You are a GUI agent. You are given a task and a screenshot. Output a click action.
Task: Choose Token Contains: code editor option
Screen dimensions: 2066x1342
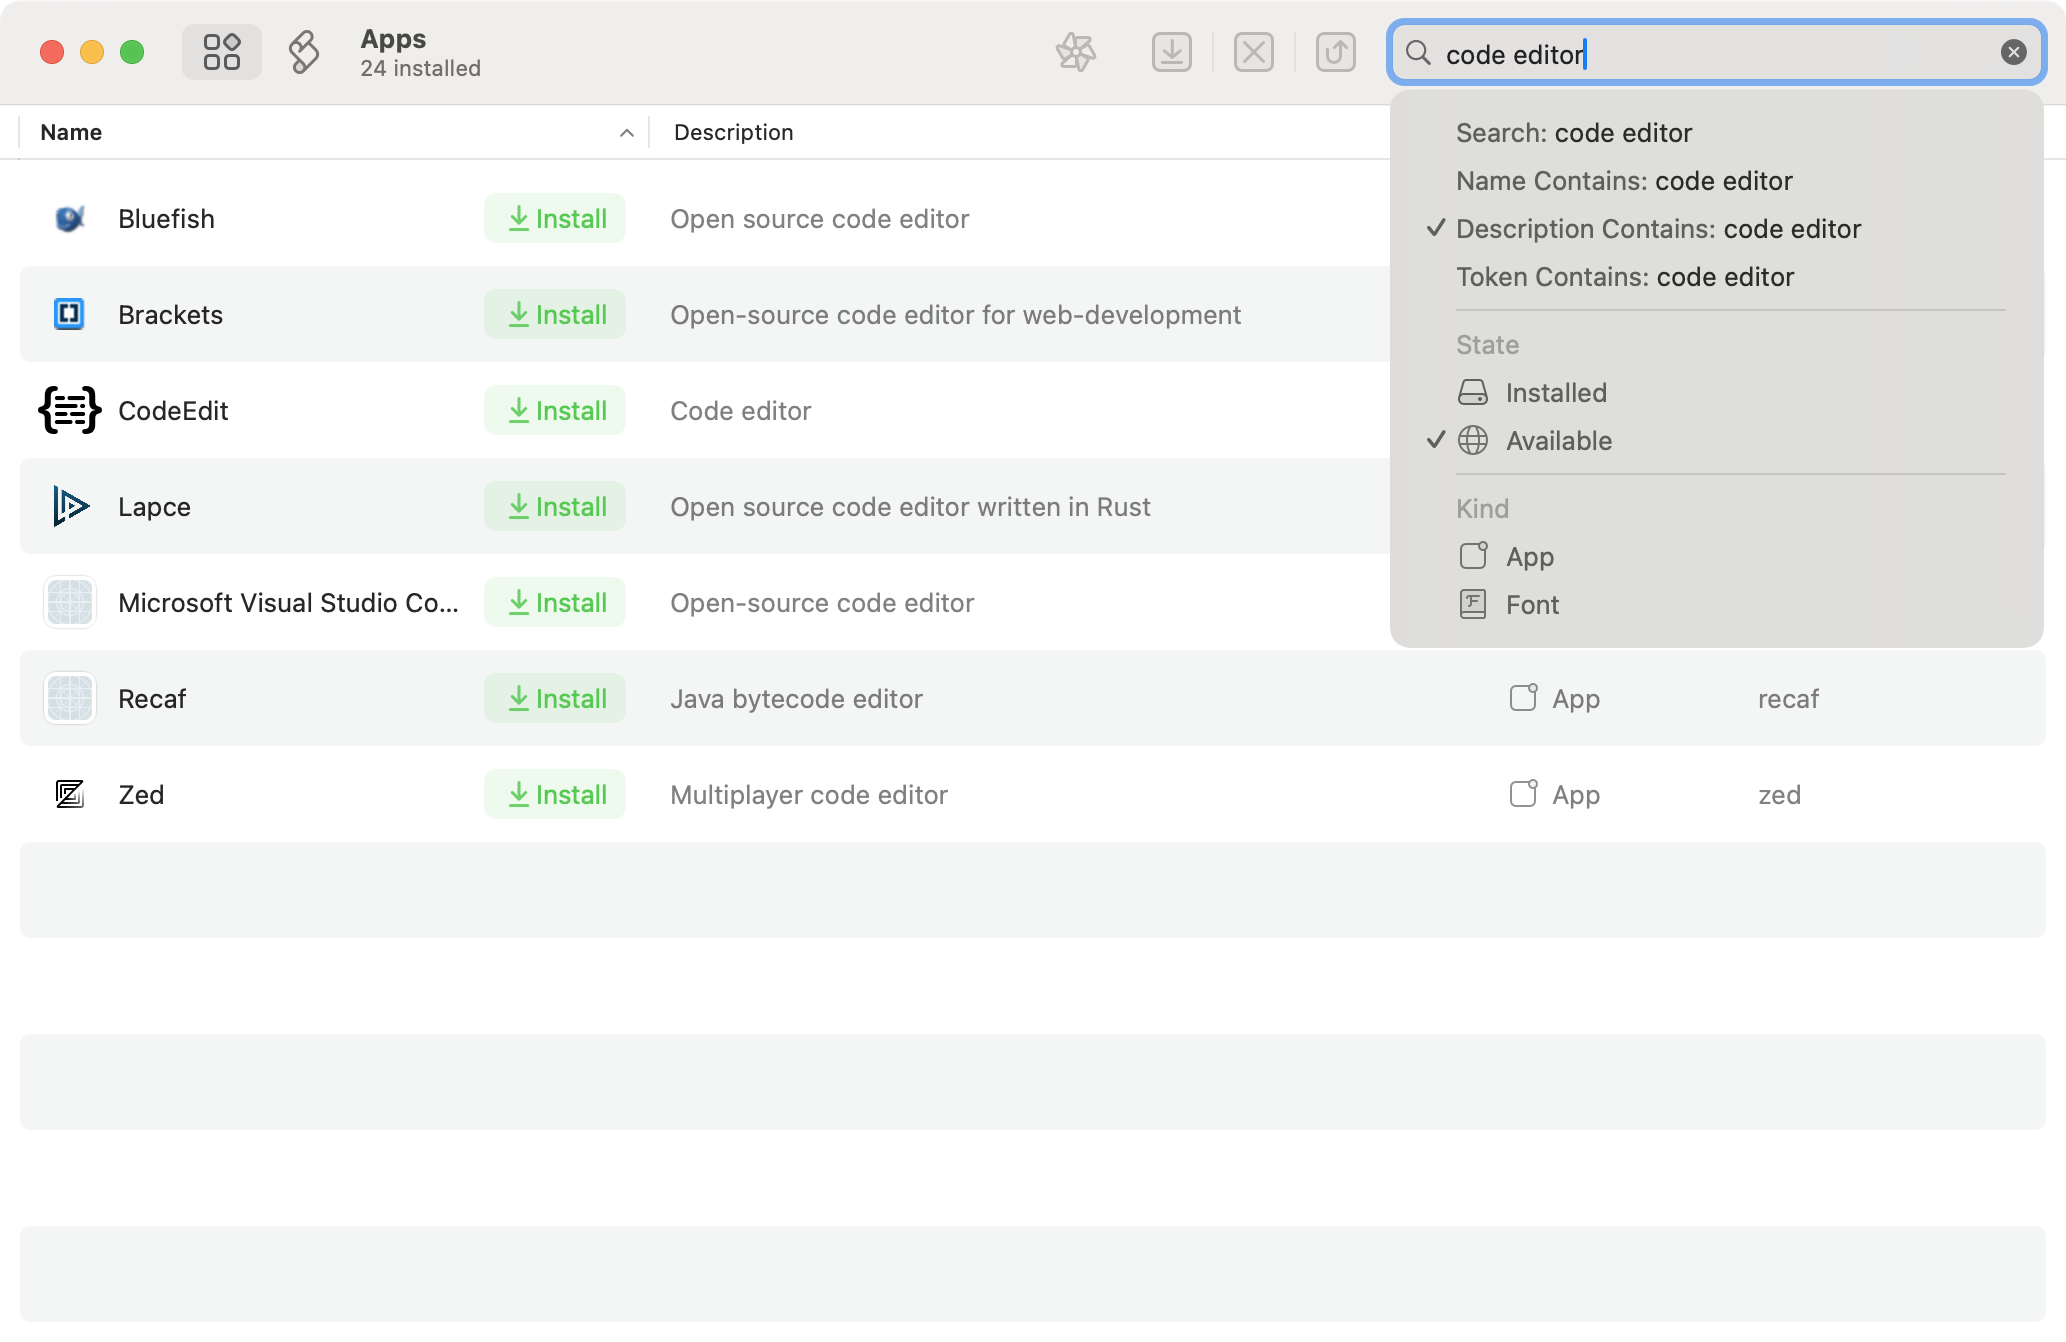click(1624, 277)
